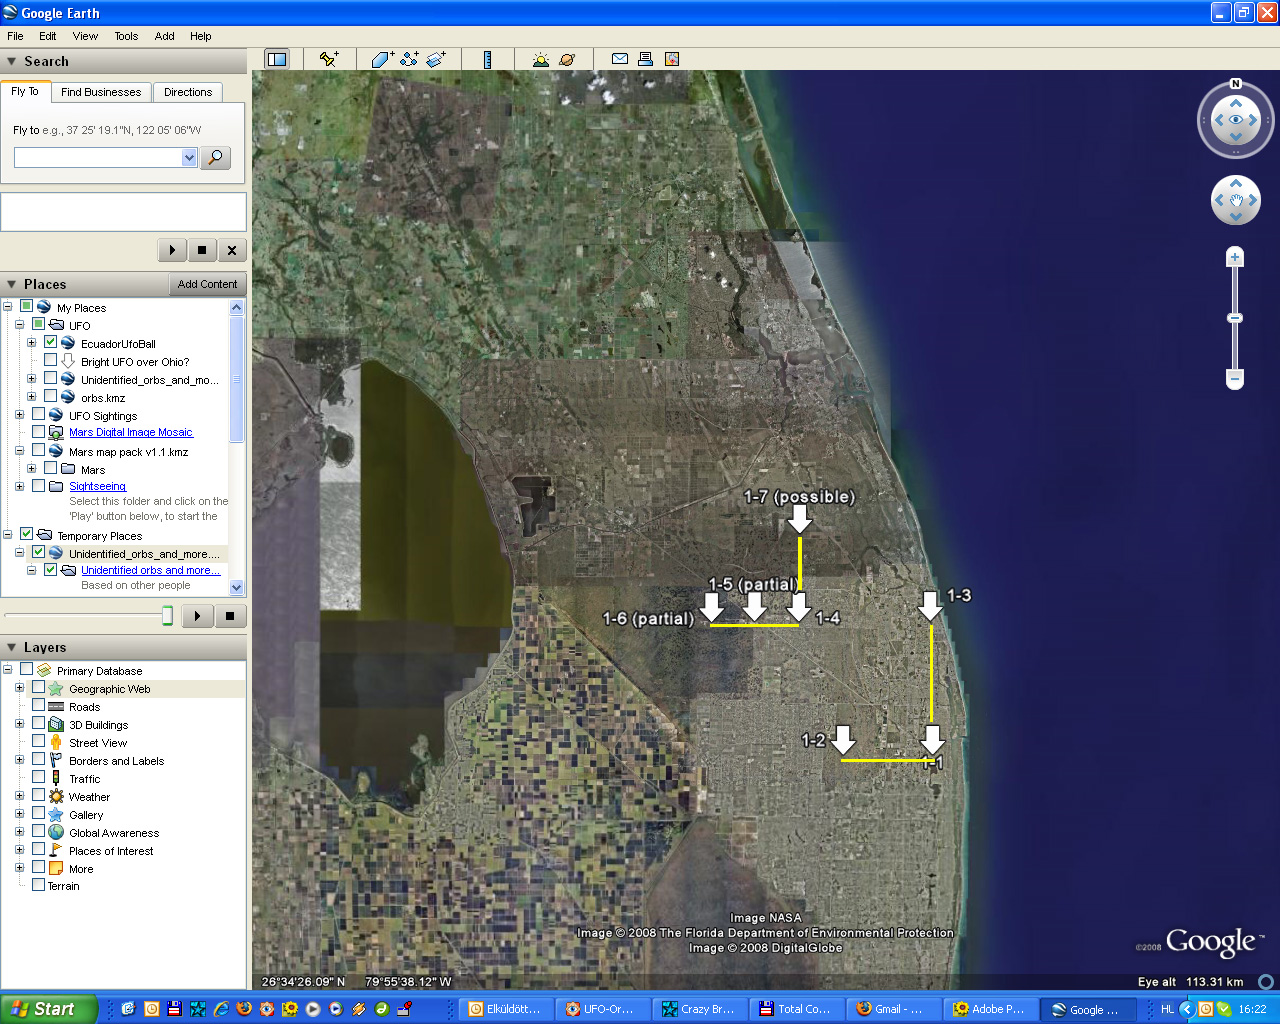Toggle the Terrain layer checkbox
Screen dimensions: 1280x1024
click(38, 885)
